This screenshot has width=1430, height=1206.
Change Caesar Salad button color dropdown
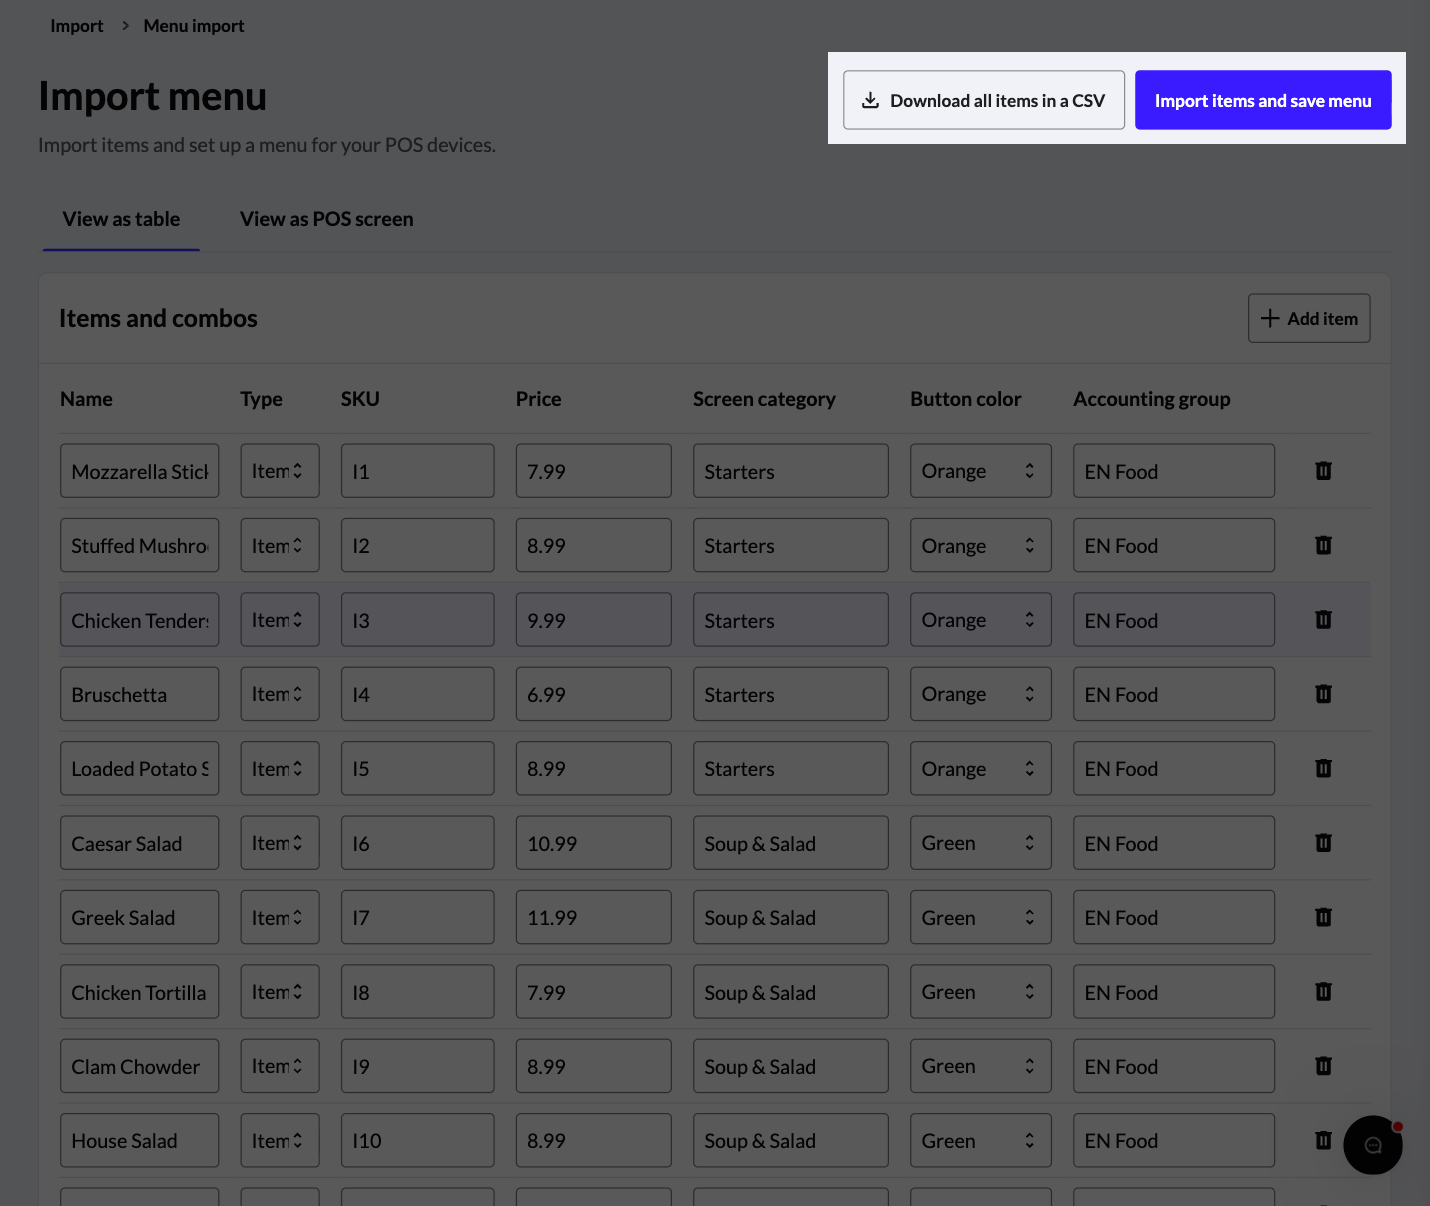(x=981, y=843)
